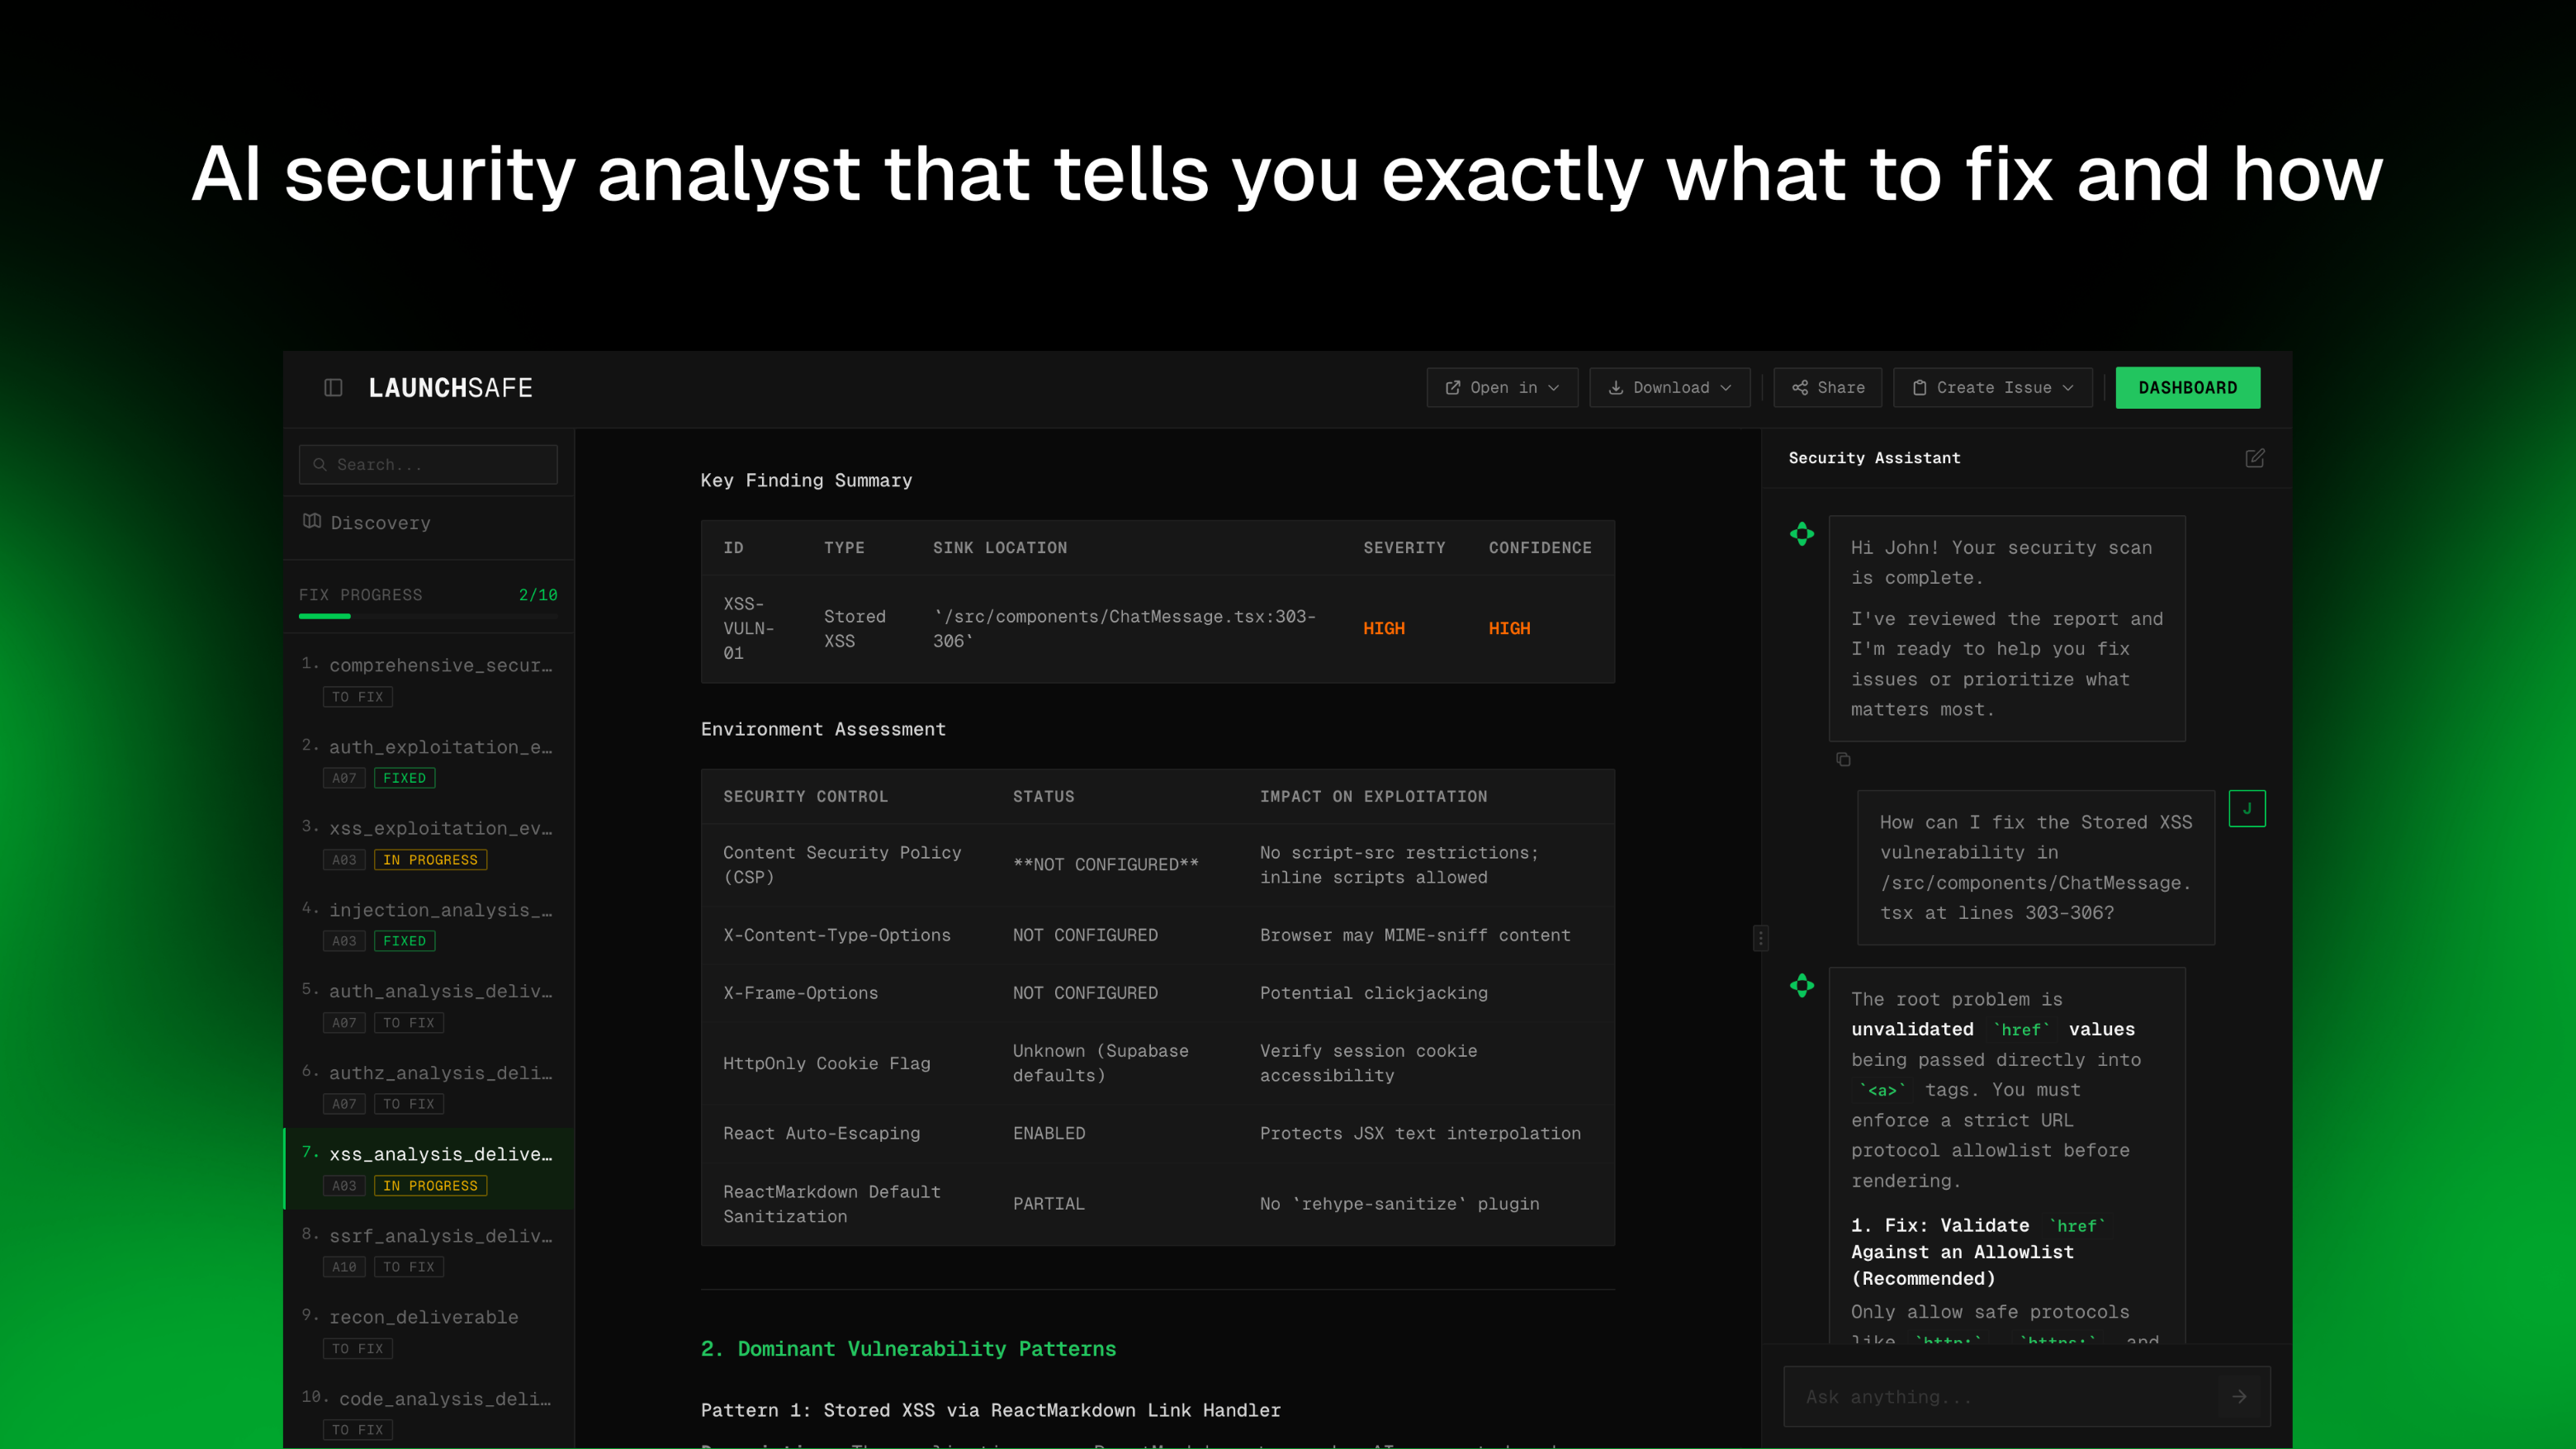Click the magnifier icon in the Search field

pyautogui.click(x=320, y=464)
